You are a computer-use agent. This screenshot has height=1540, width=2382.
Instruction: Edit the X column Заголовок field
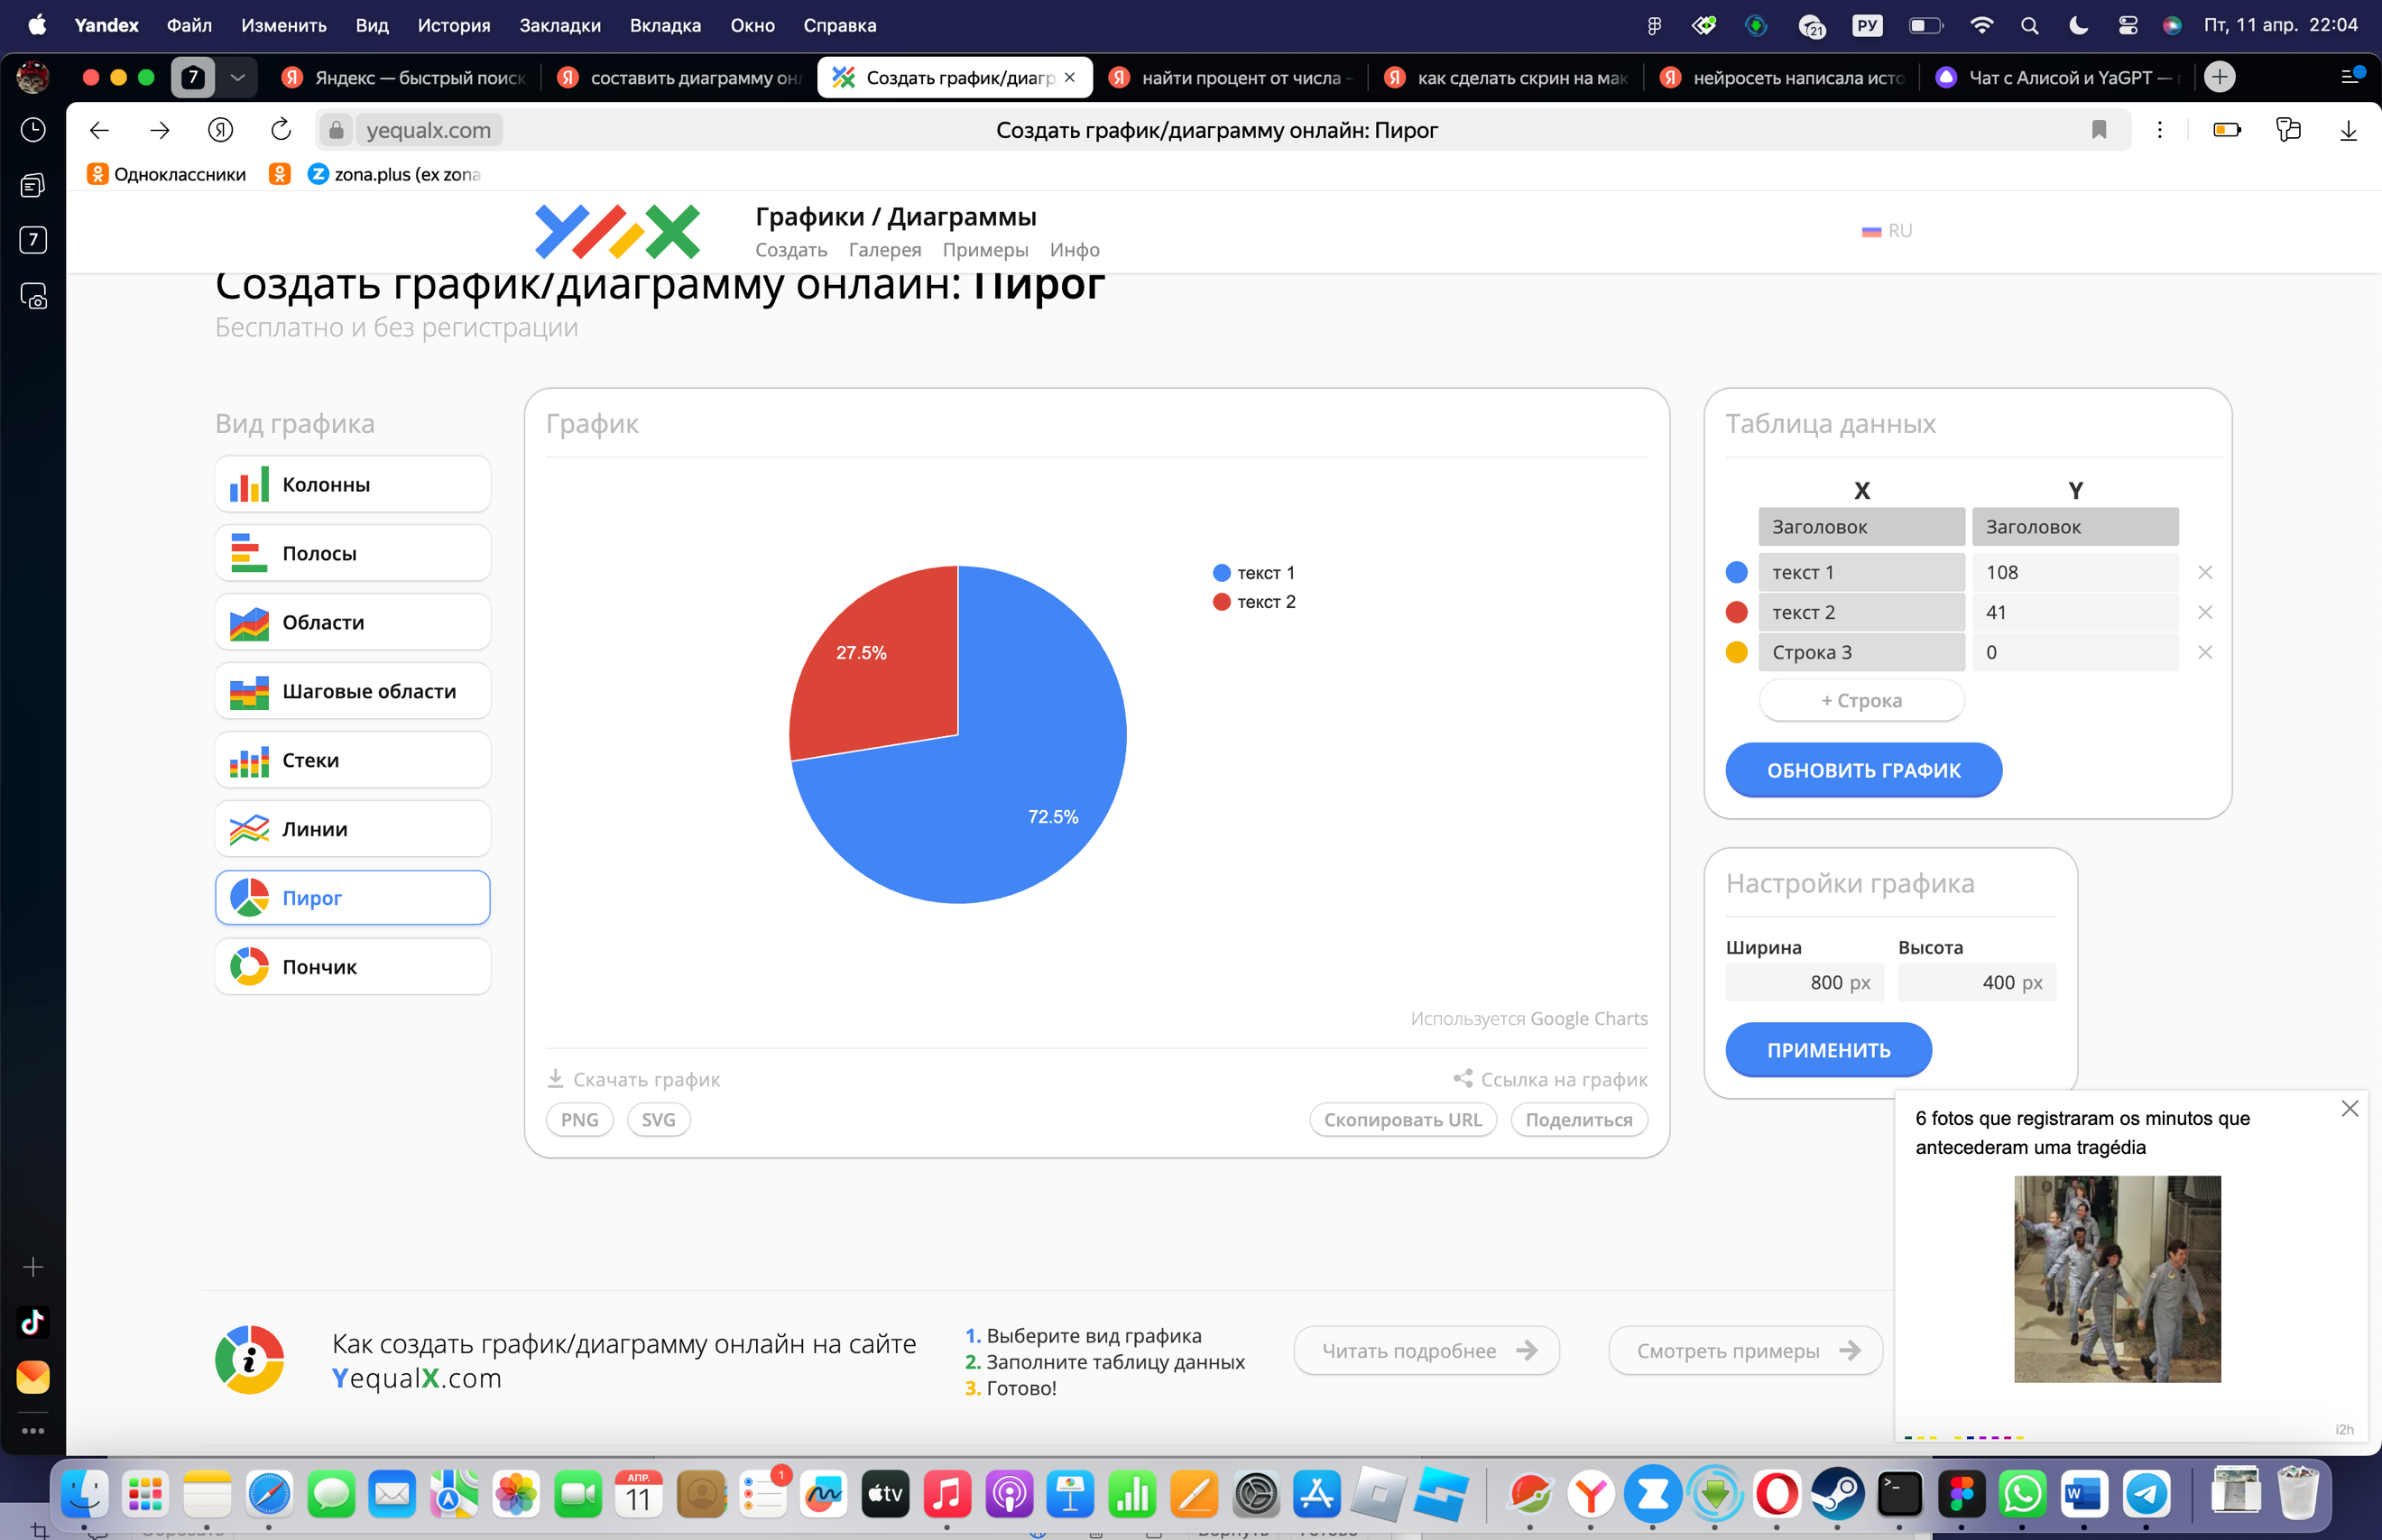point(1862,527)
